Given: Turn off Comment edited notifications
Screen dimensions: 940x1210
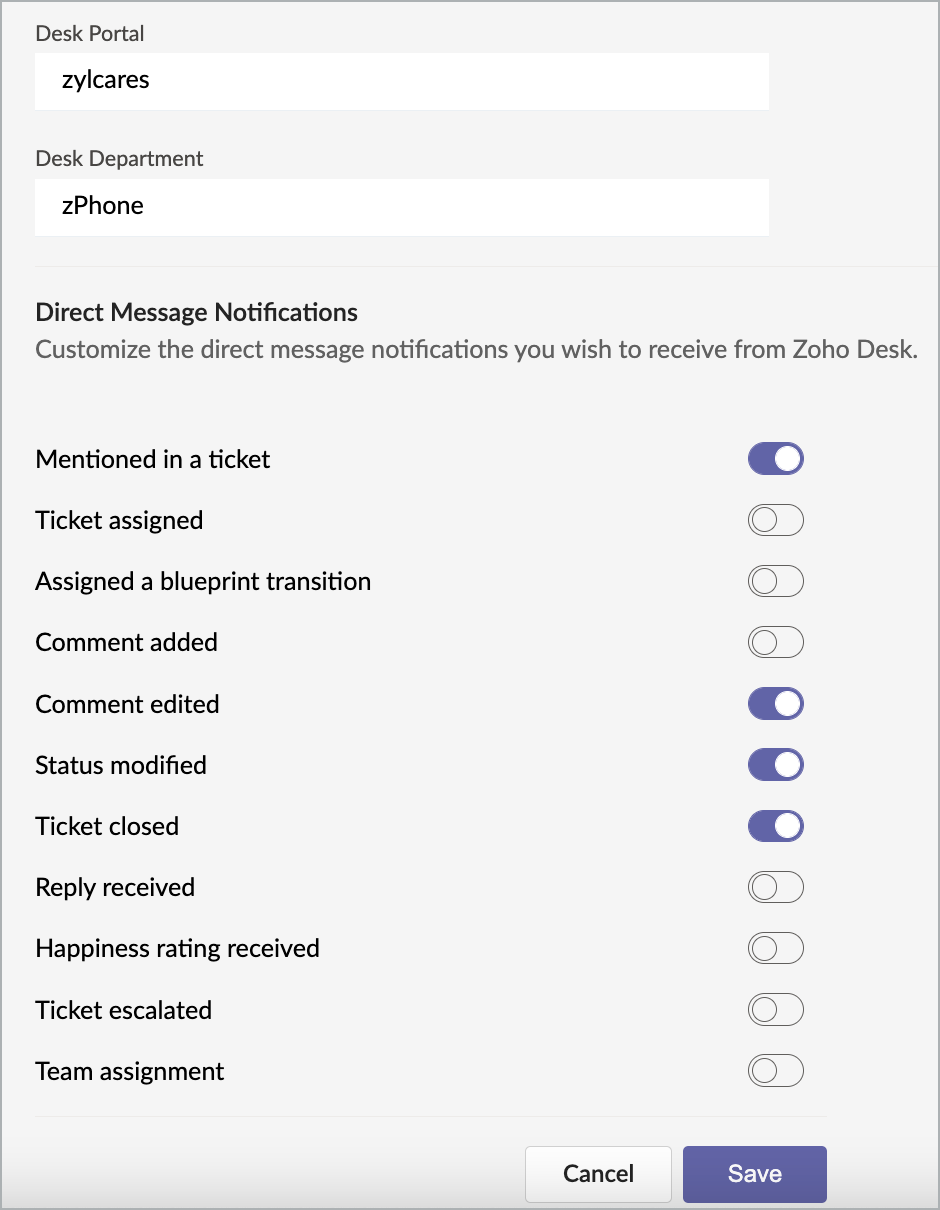Looking at the screenshot, I should tap(776, 704).
